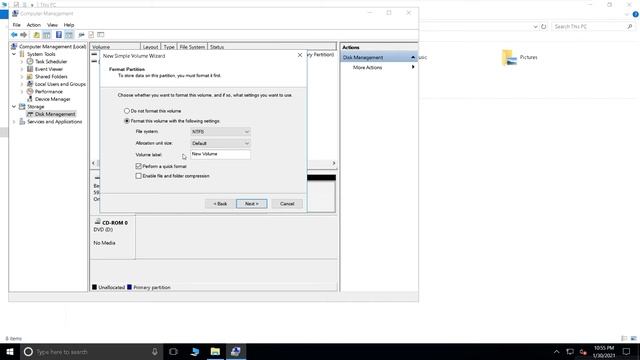Click microphone icon in taskbar search
Screen dimensions: 640x360
(155, 351)
